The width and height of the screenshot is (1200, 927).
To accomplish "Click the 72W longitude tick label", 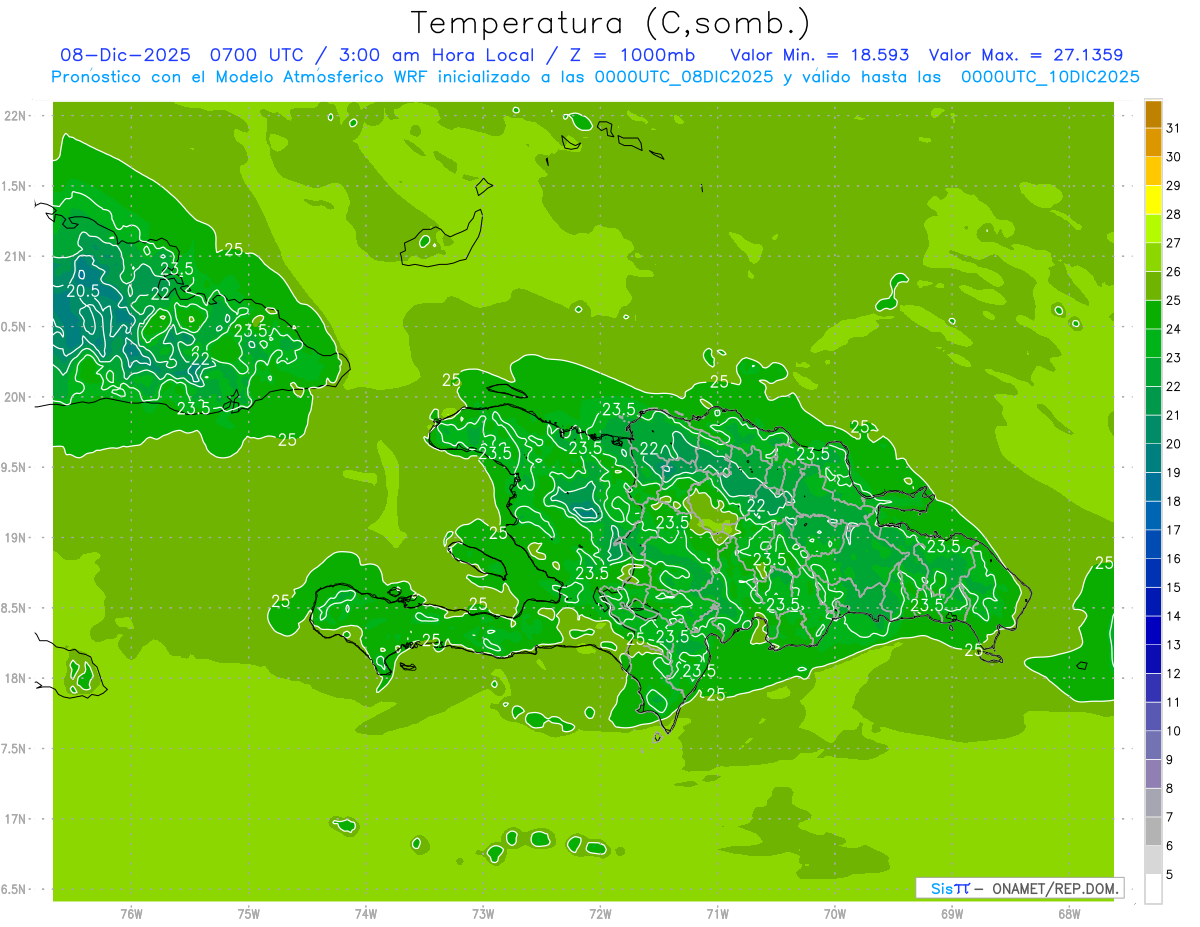I will [x=600, y=913].
